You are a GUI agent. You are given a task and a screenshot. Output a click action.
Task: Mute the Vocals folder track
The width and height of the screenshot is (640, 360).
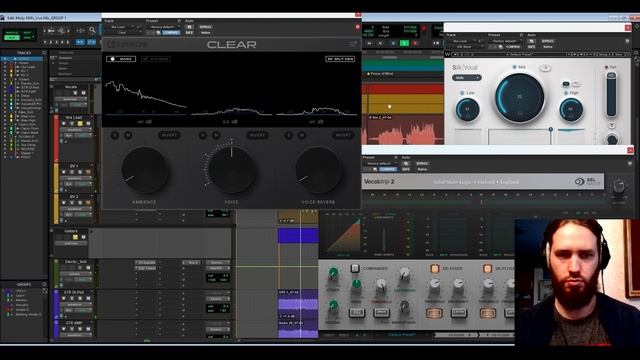coord(83,93)
